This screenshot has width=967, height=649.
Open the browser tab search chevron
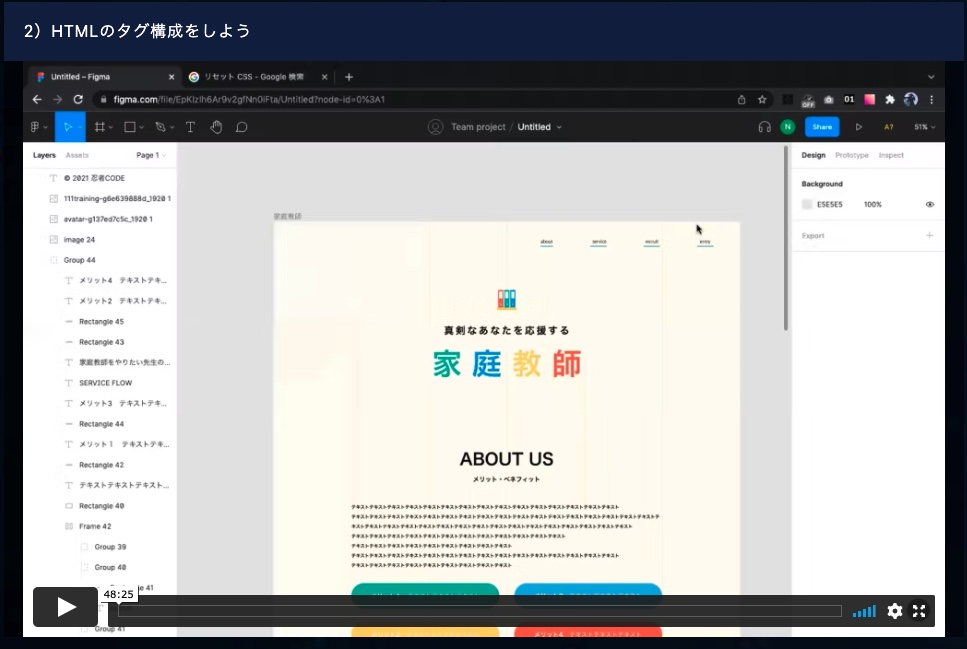tap(931, 77)
